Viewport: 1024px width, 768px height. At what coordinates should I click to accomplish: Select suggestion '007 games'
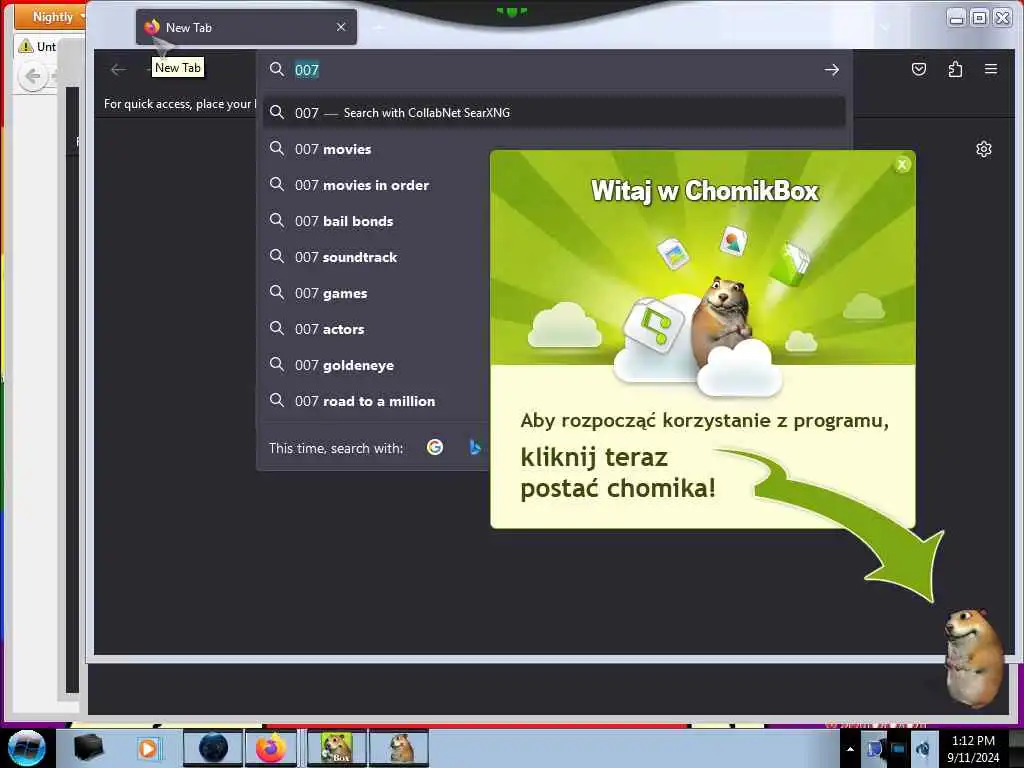376,293
